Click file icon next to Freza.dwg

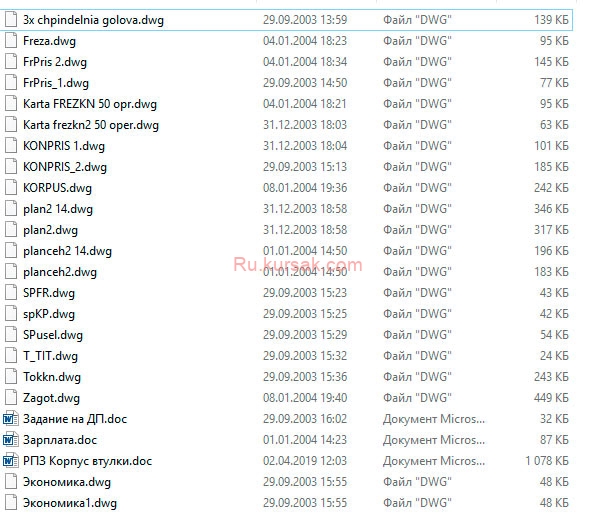pyautogui.click(x=11, y=40)
